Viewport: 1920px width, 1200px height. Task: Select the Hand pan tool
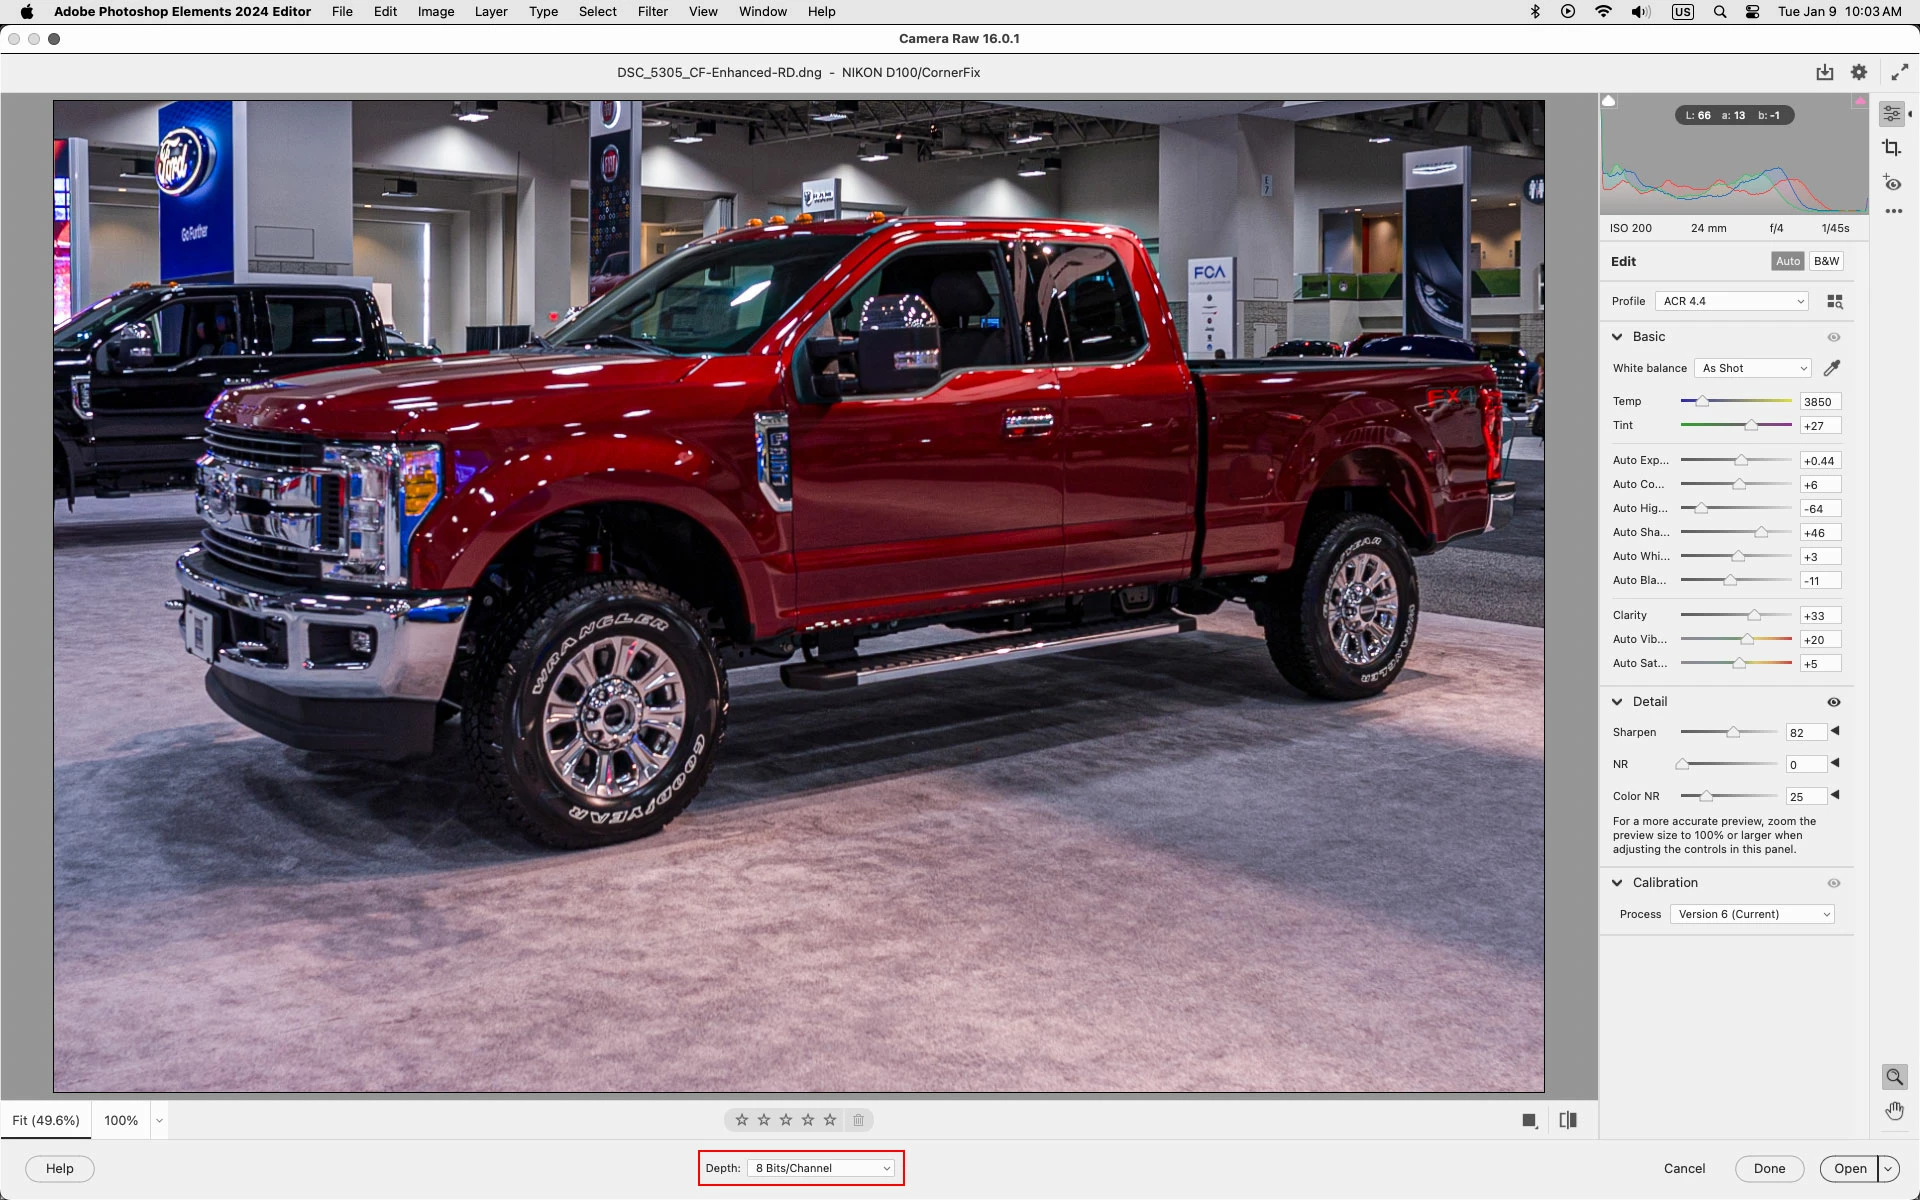click(1894, 1111)
